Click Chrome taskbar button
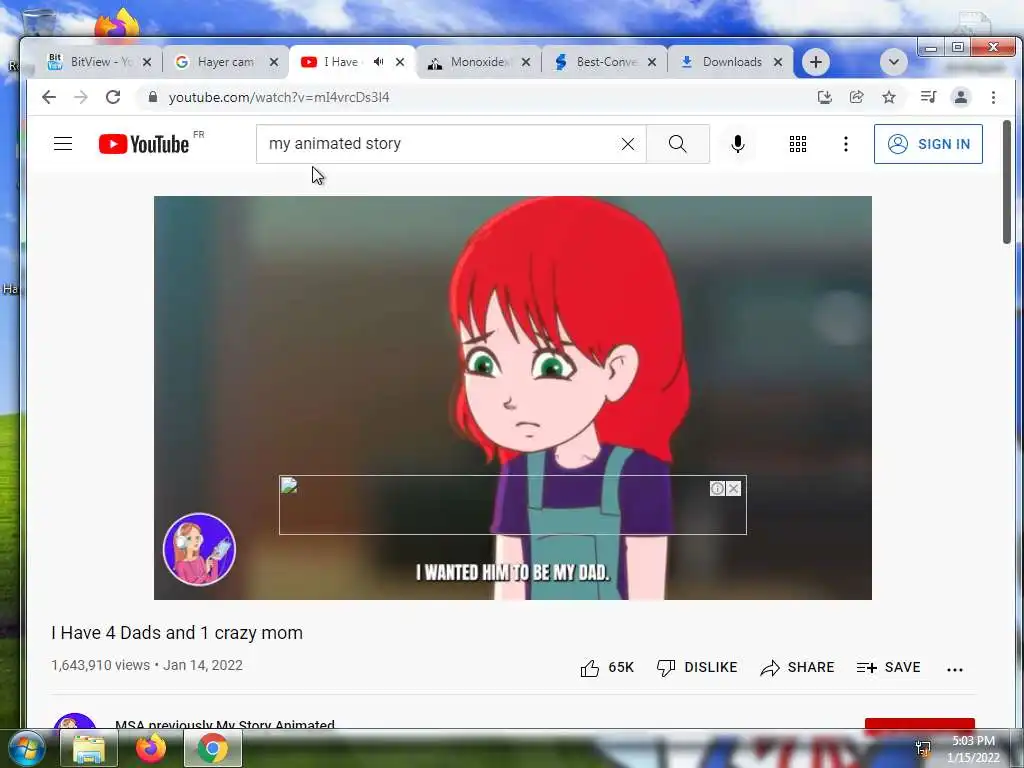This screenshot has width=1024, height=768. [213, 748]
